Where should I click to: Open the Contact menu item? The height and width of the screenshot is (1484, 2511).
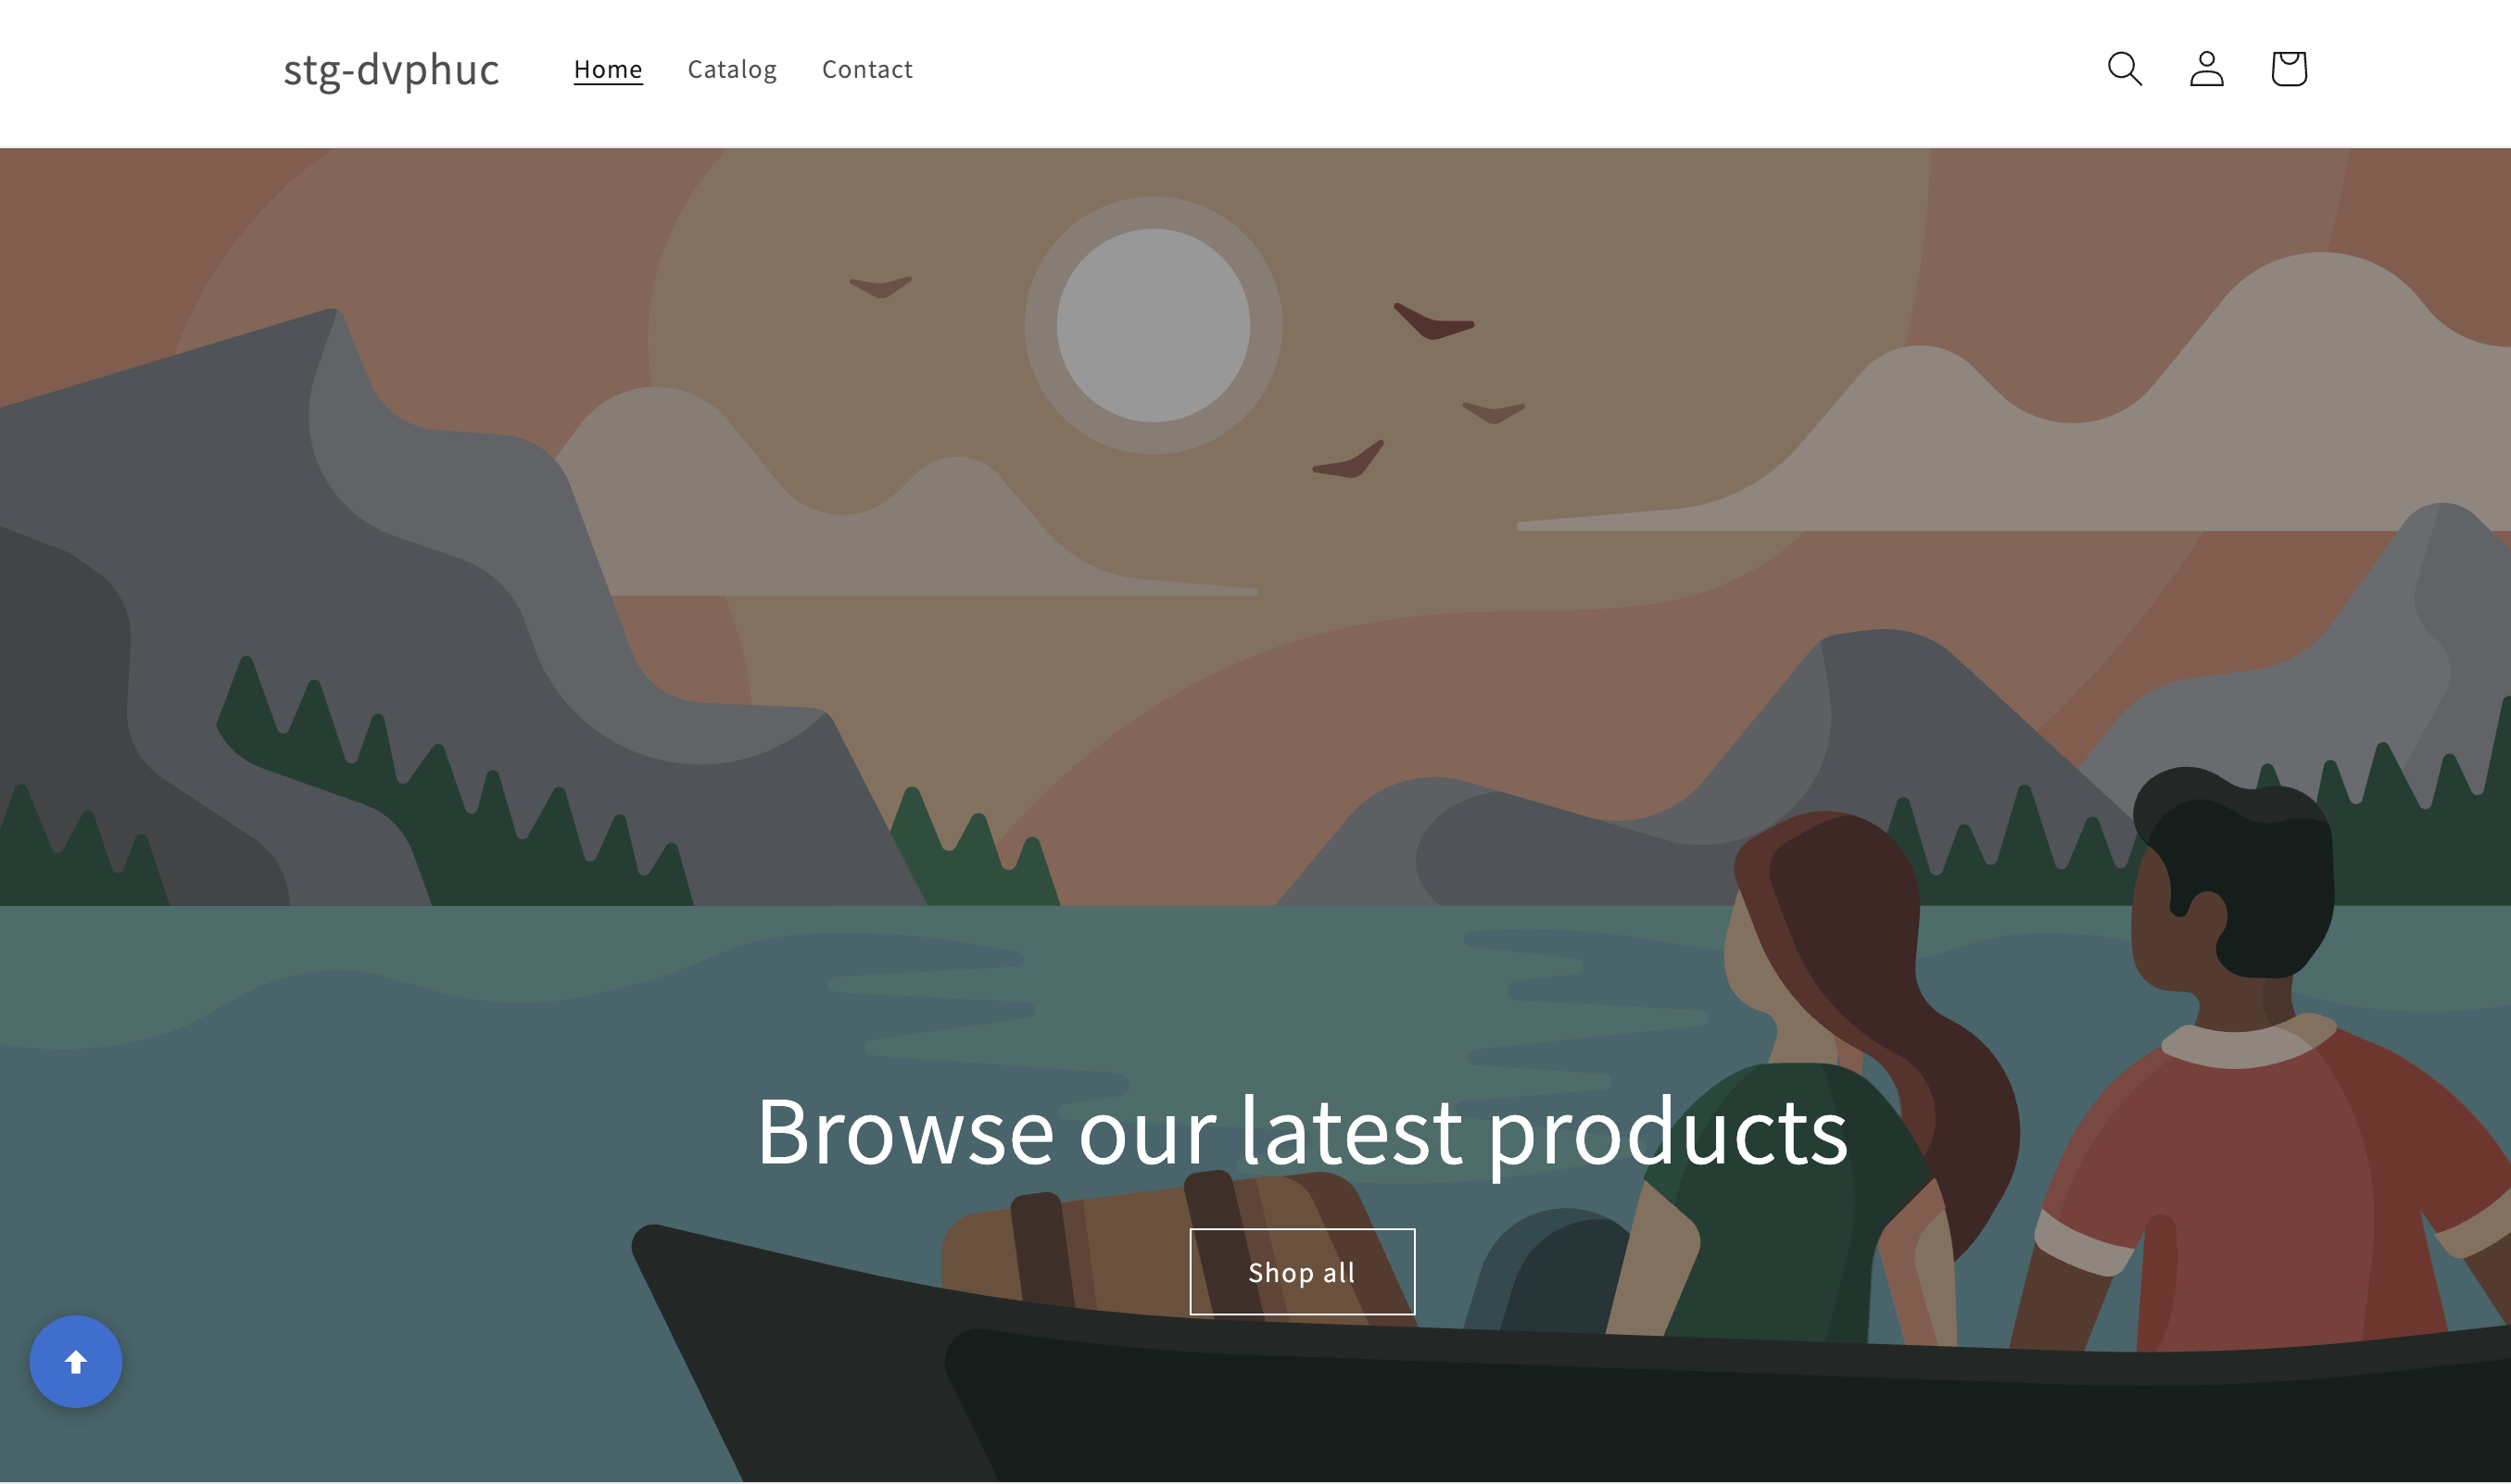867,69
